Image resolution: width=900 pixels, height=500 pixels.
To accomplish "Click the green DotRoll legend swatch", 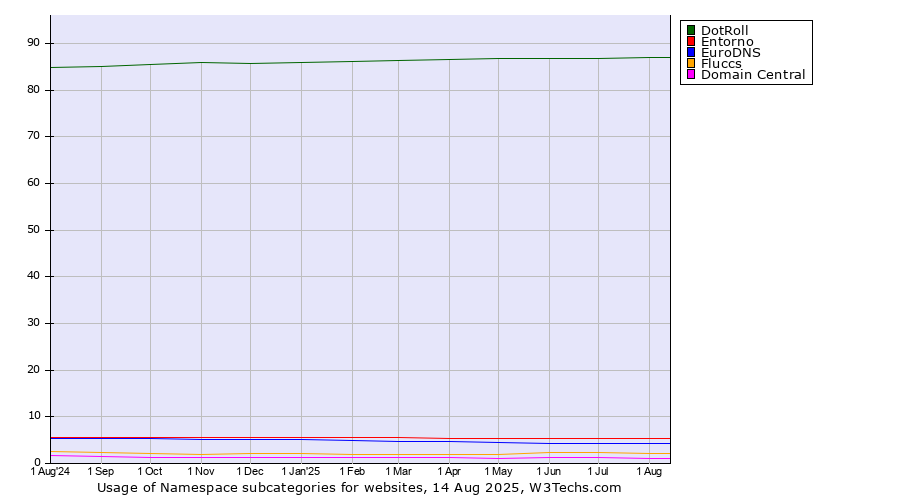I will pos(691,30).
